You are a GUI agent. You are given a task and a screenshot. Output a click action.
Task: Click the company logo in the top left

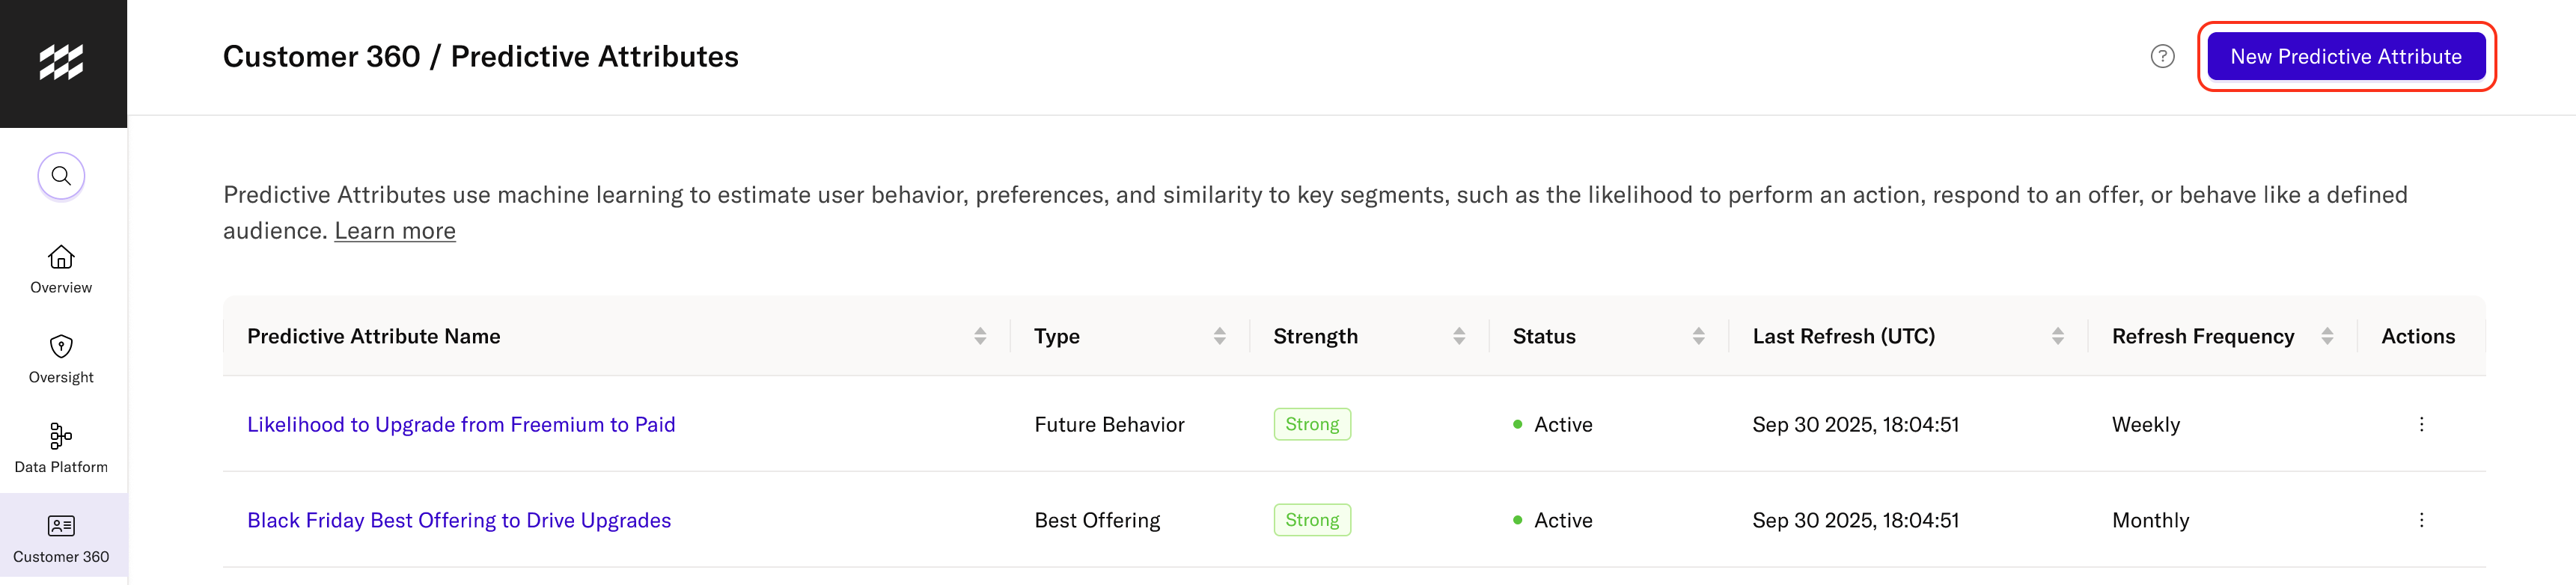coord(63,61)
